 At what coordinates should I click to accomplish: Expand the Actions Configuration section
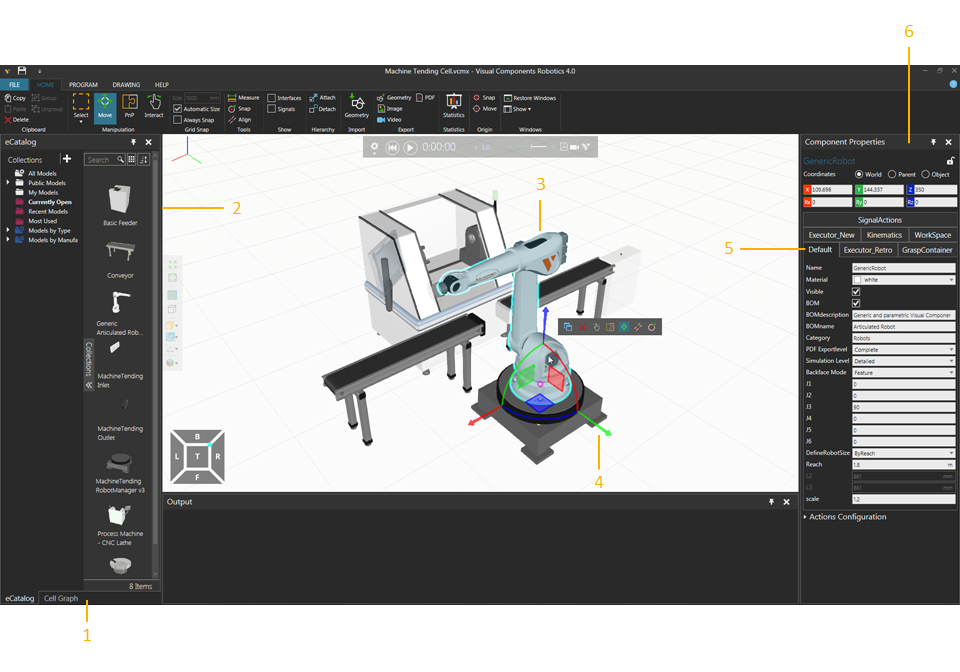point(807,517)
